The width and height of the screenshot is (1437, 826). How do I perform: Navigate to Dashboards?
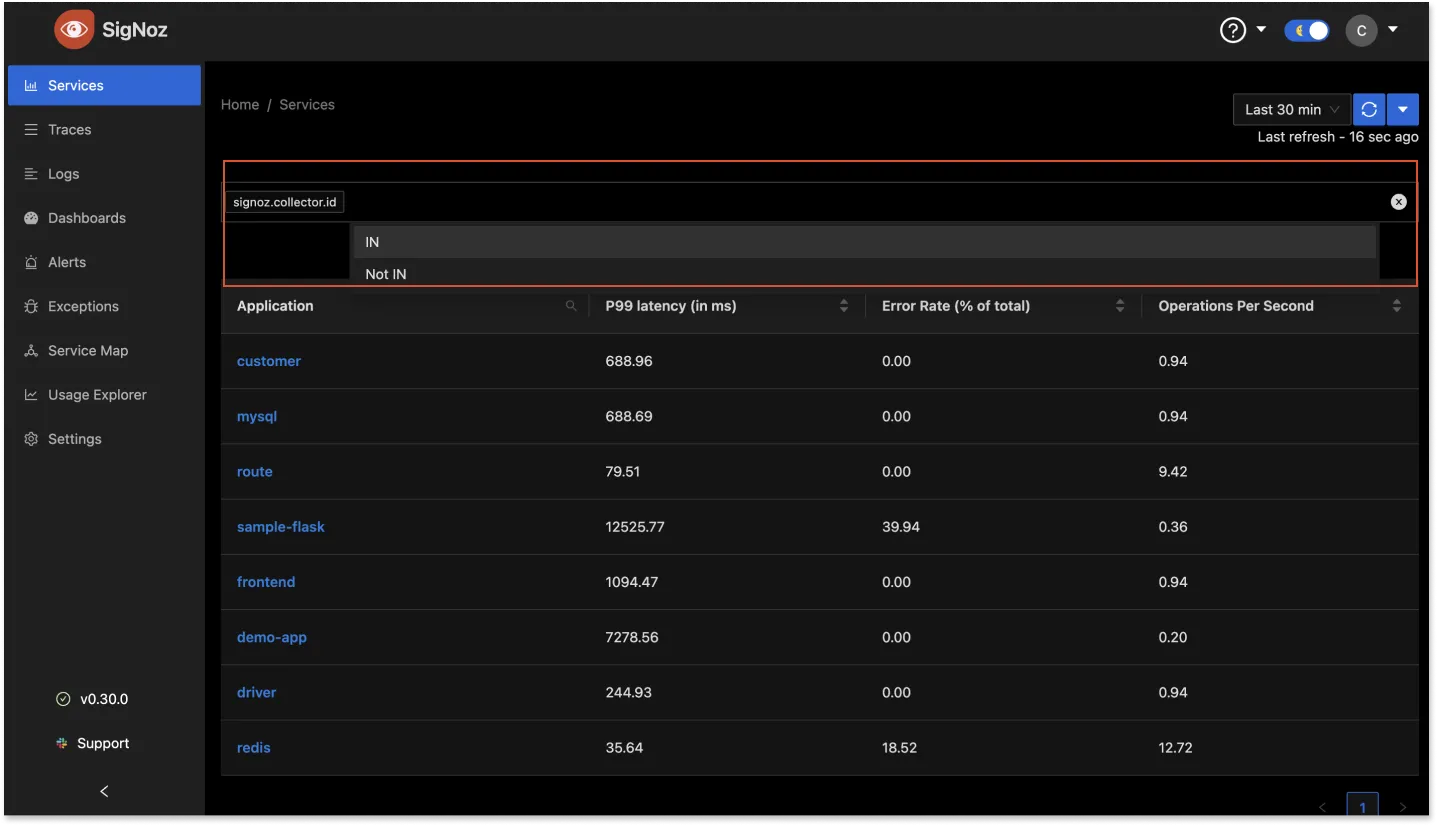pyautogui.click(x=104, y=217)
